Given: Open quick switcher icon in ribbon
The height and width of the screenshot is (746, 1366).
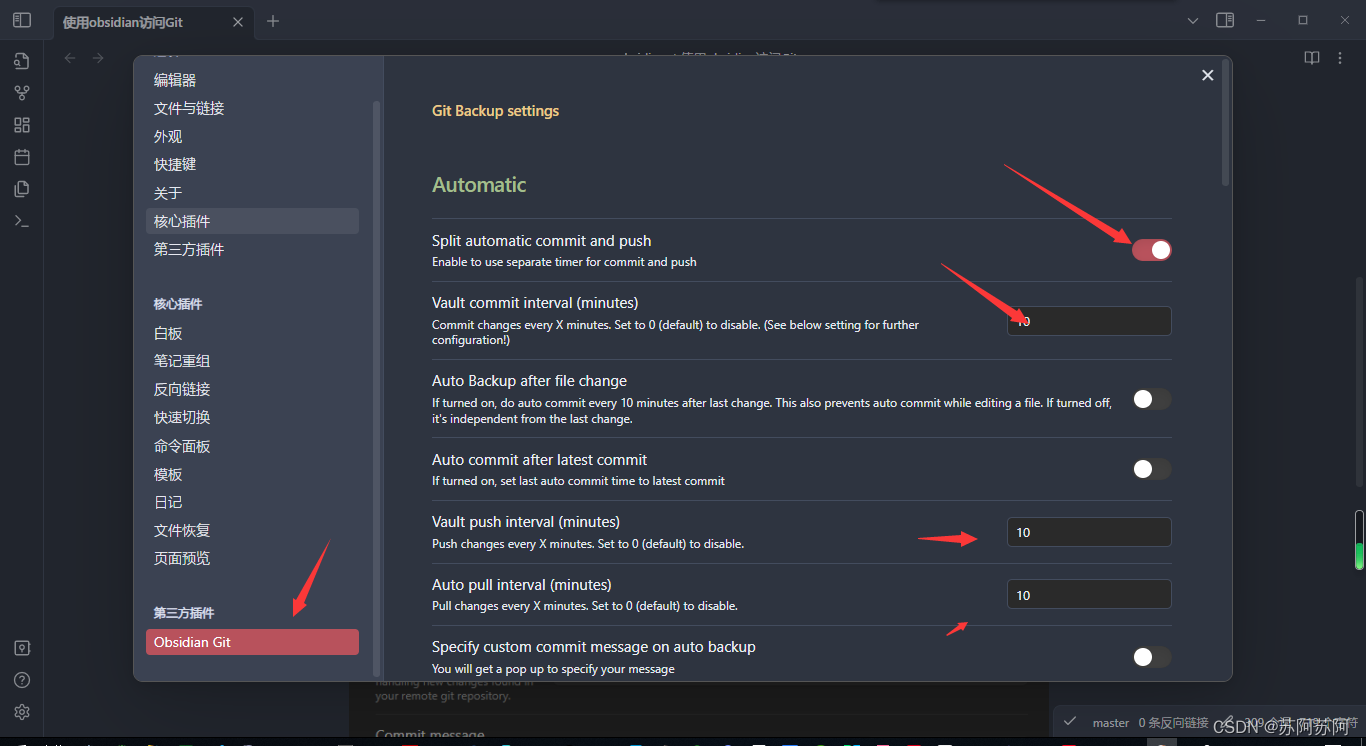Looking at the screenshot, I should [22, 61].
